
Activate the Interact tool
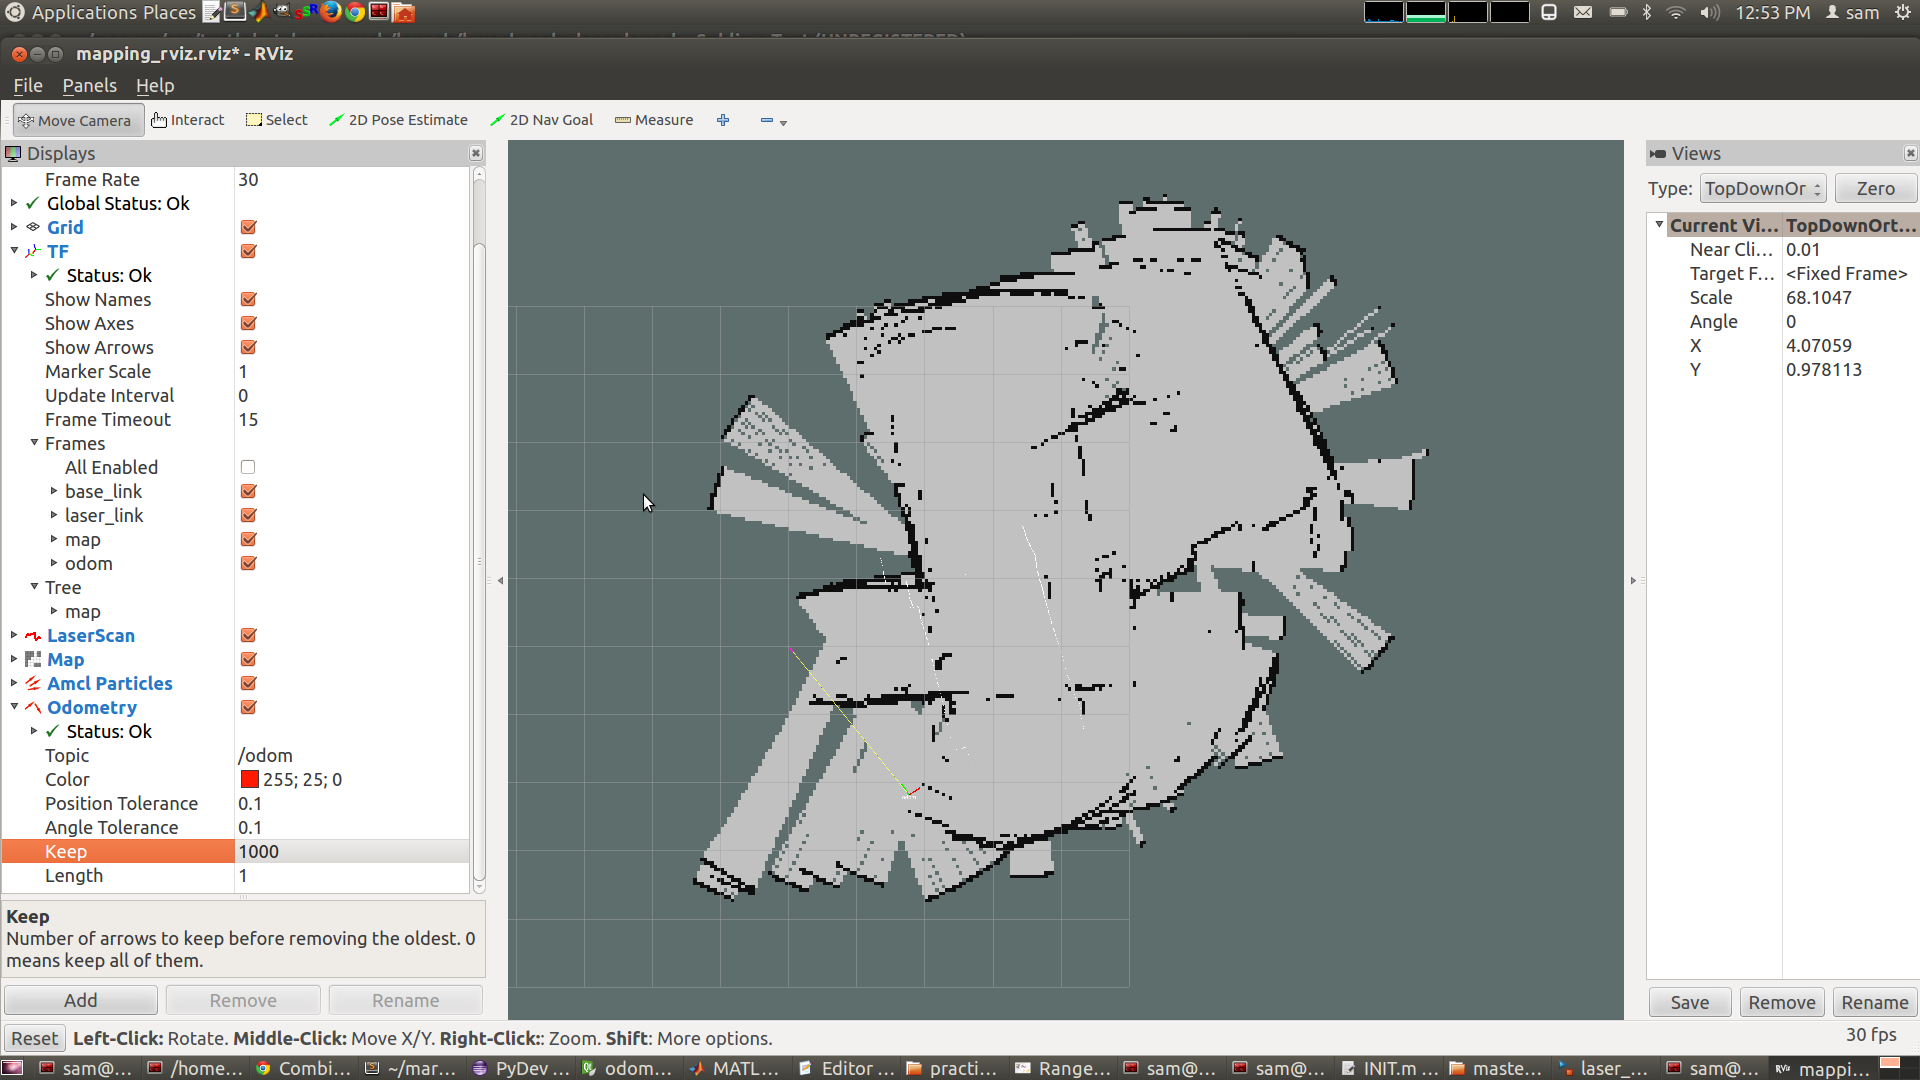[x=188, y=120]
